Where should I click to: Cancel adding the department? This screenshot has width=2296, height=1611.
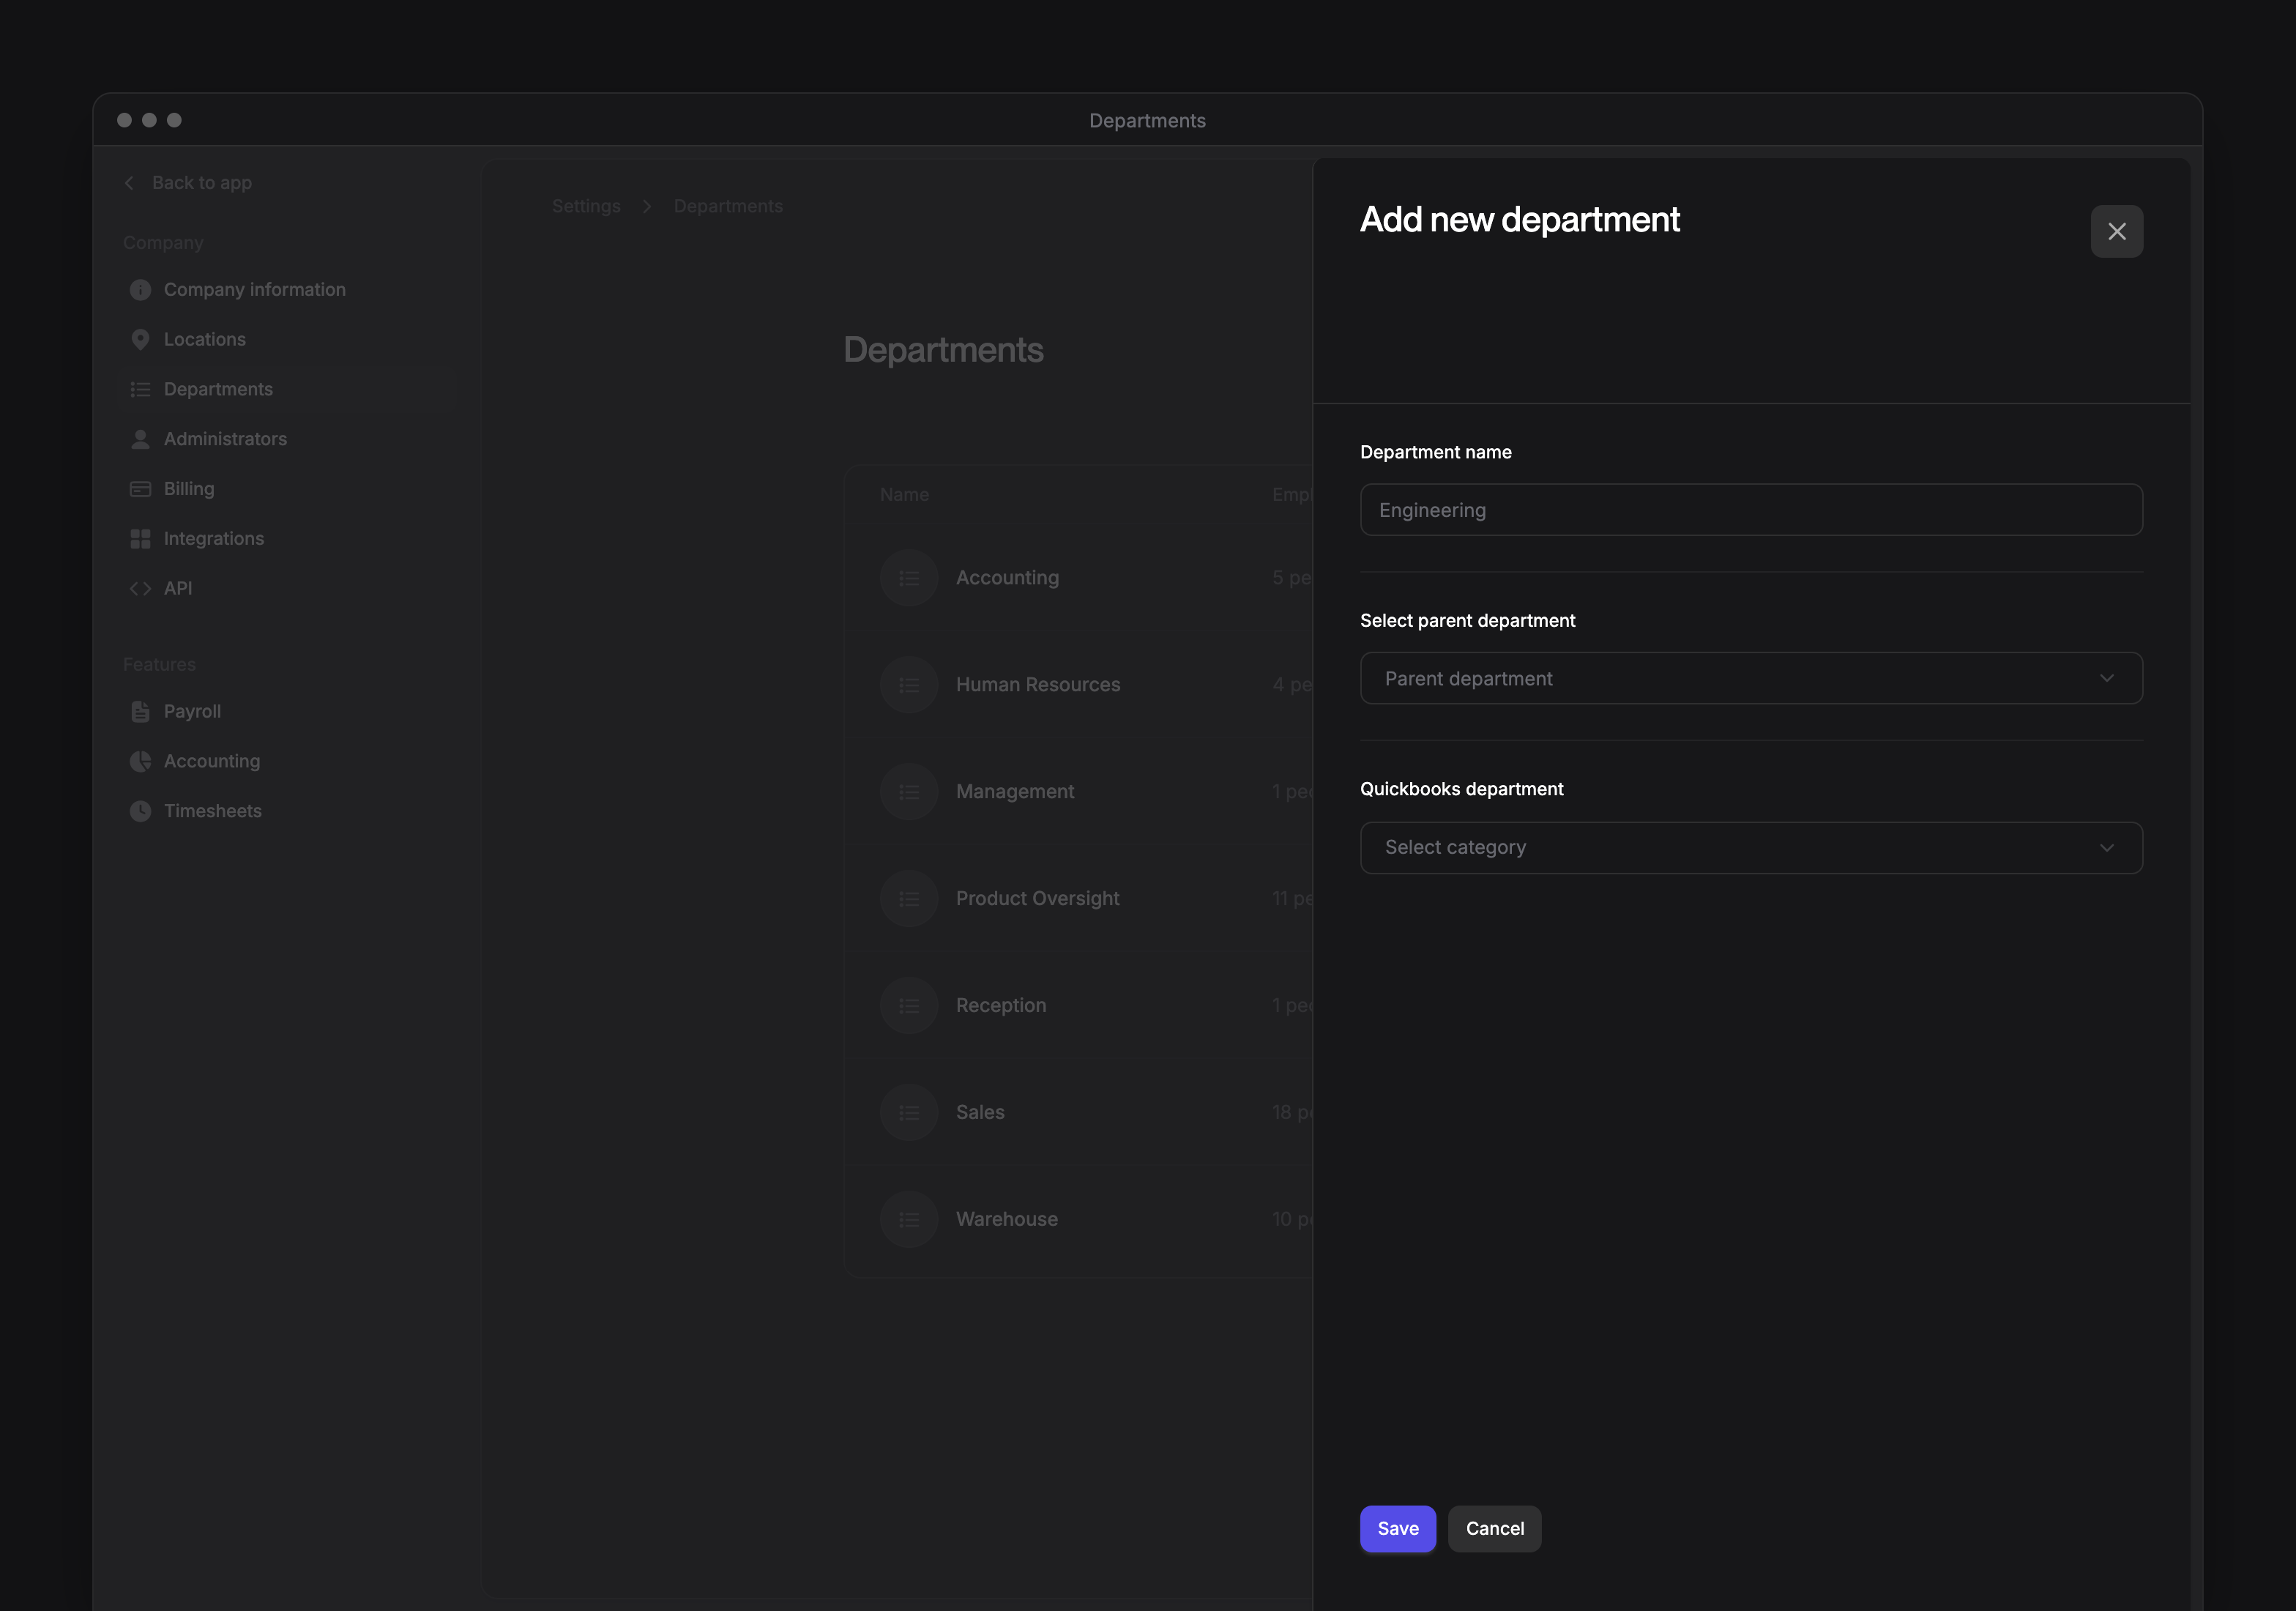click(x=1494, y=1528)
